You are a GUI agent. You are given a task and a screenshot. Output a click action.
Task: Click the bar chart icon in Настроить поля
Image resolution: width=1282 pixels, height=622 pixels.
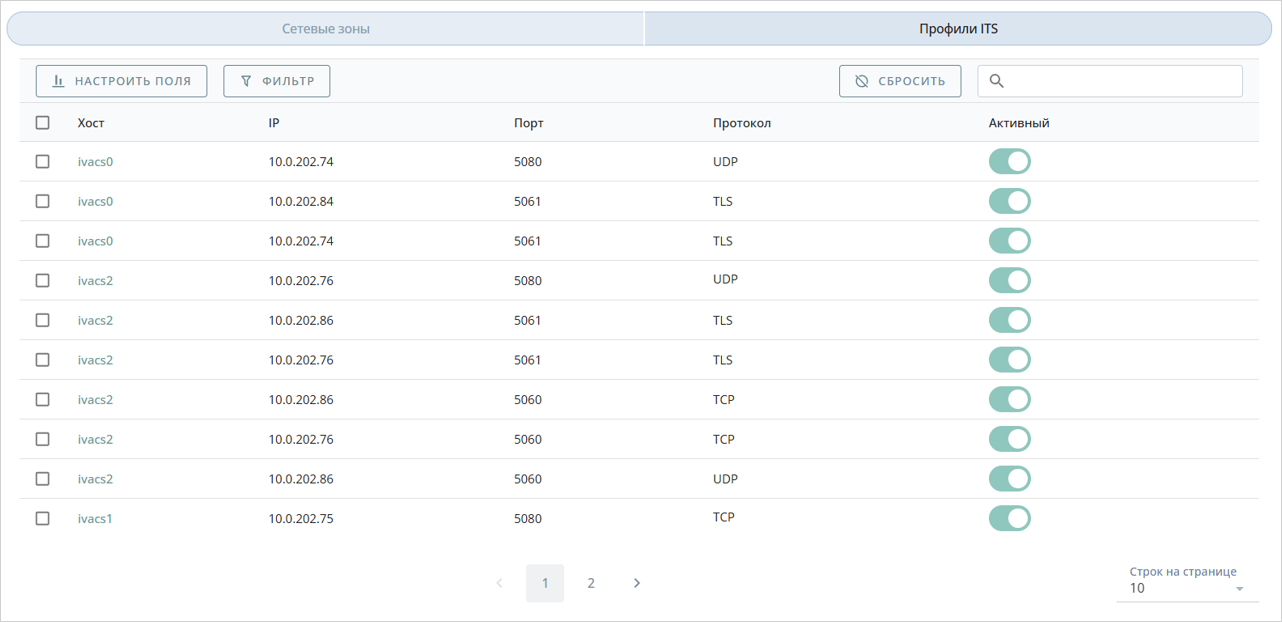(x=58, y=81)
